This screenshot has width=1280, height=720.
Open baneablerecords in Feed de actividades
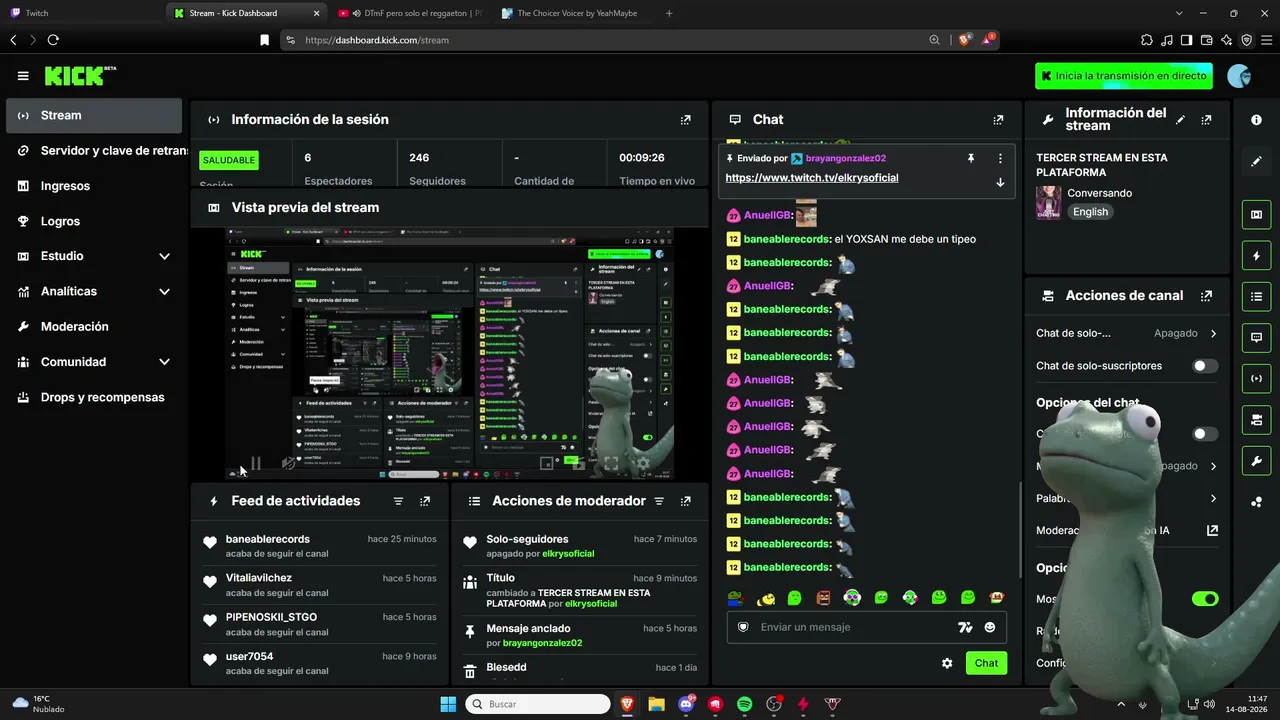[x=268, y=539]
